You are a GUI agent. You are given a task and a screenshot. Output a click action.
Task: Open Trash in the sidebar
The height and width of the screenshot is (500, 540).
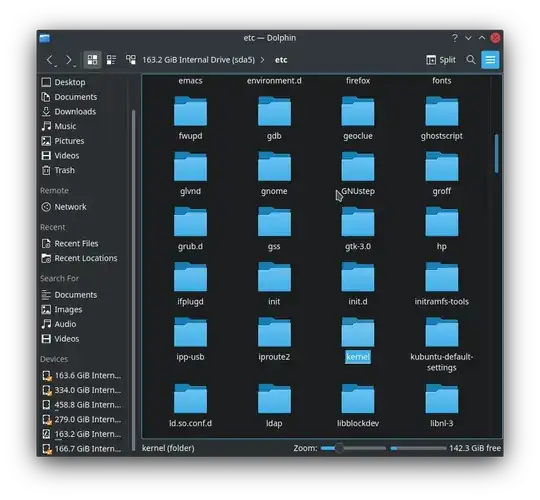(x=83, y=170)
